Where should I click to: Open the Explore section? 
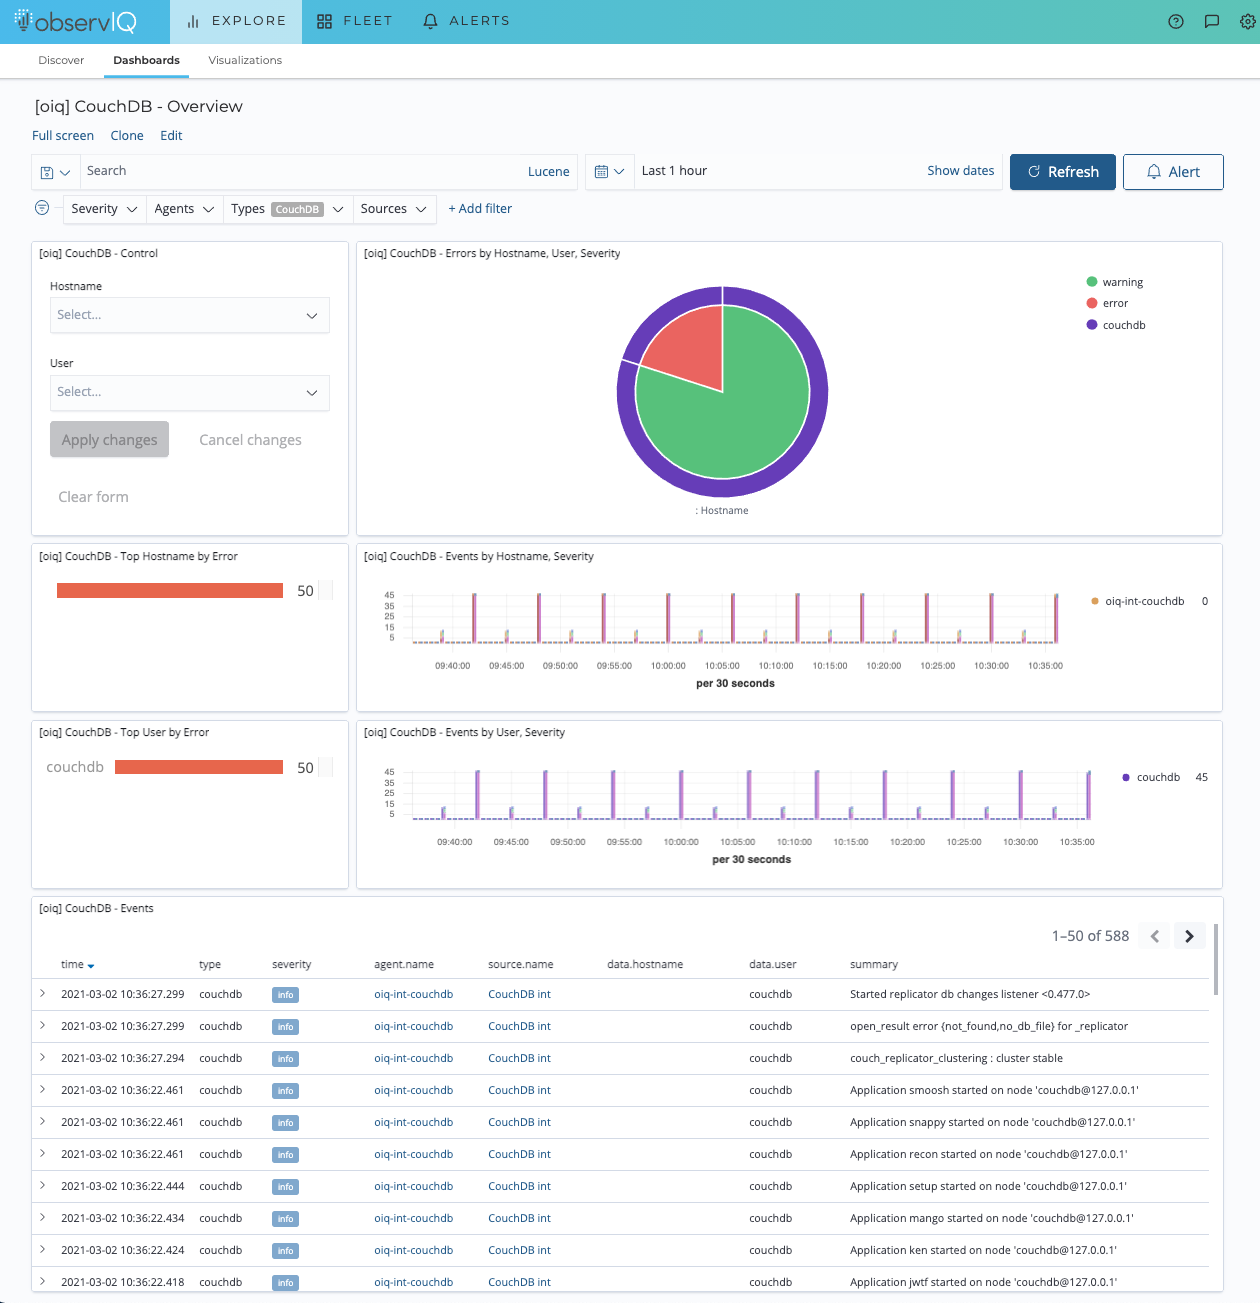(236, 21)
